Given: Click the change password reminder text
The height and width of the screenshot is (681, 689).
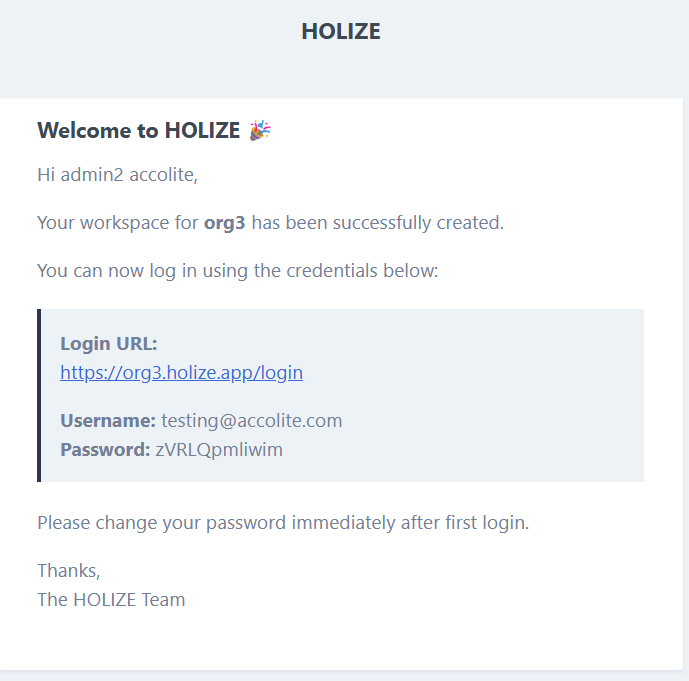Looking at the screenshot, I should tap(283, 523).
